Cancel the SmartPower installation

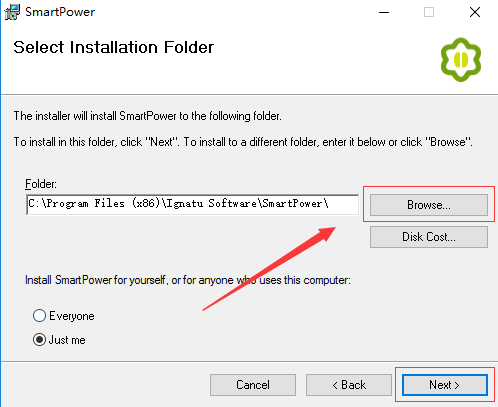pyautogui.click(x=253, y=385)
